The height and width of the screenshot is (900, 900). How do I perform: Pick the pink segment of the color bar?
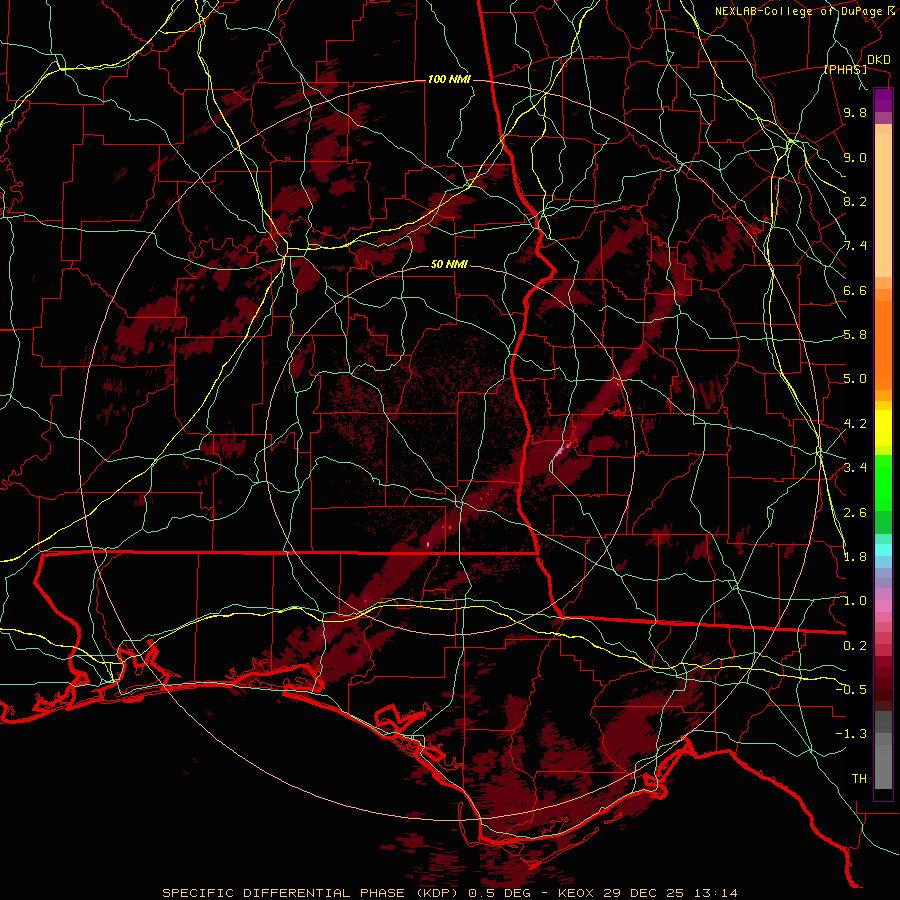coord(883,606)
